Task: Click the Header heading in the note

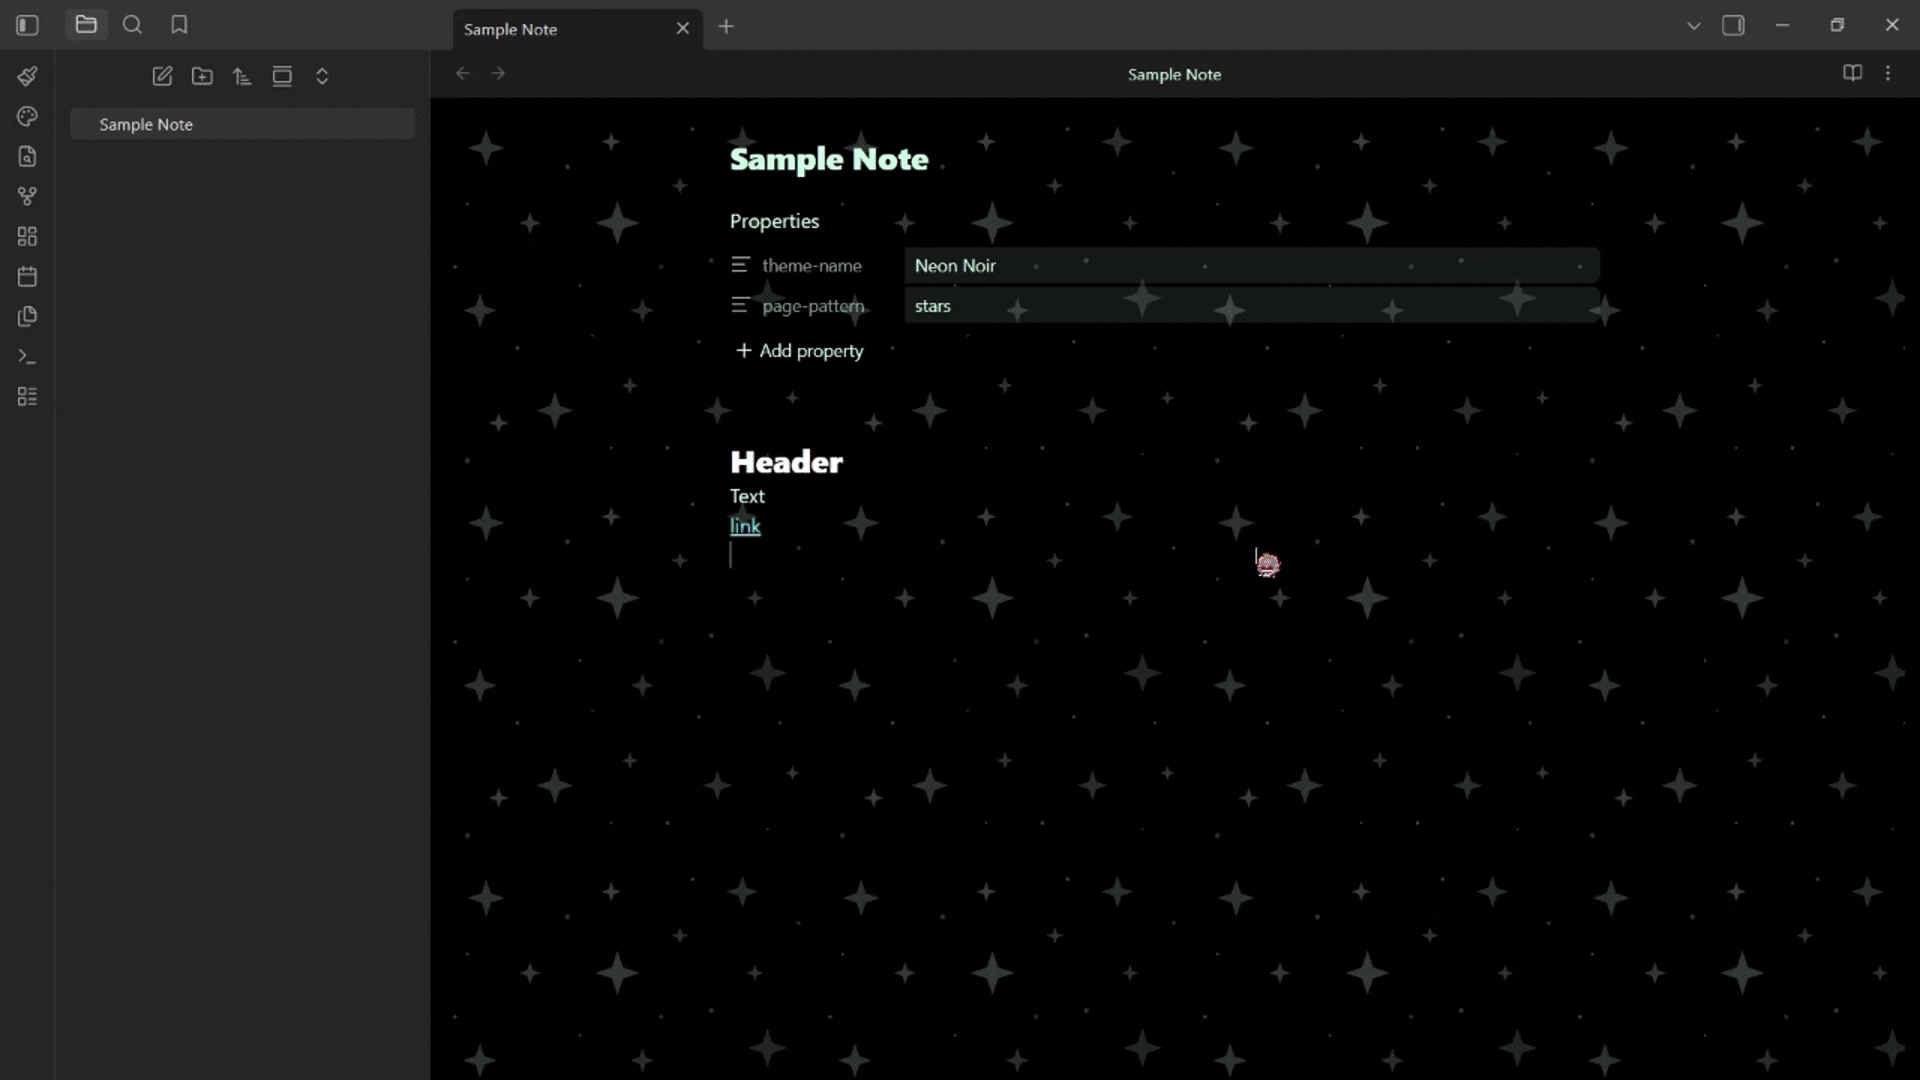Action: tap(786, 462)
